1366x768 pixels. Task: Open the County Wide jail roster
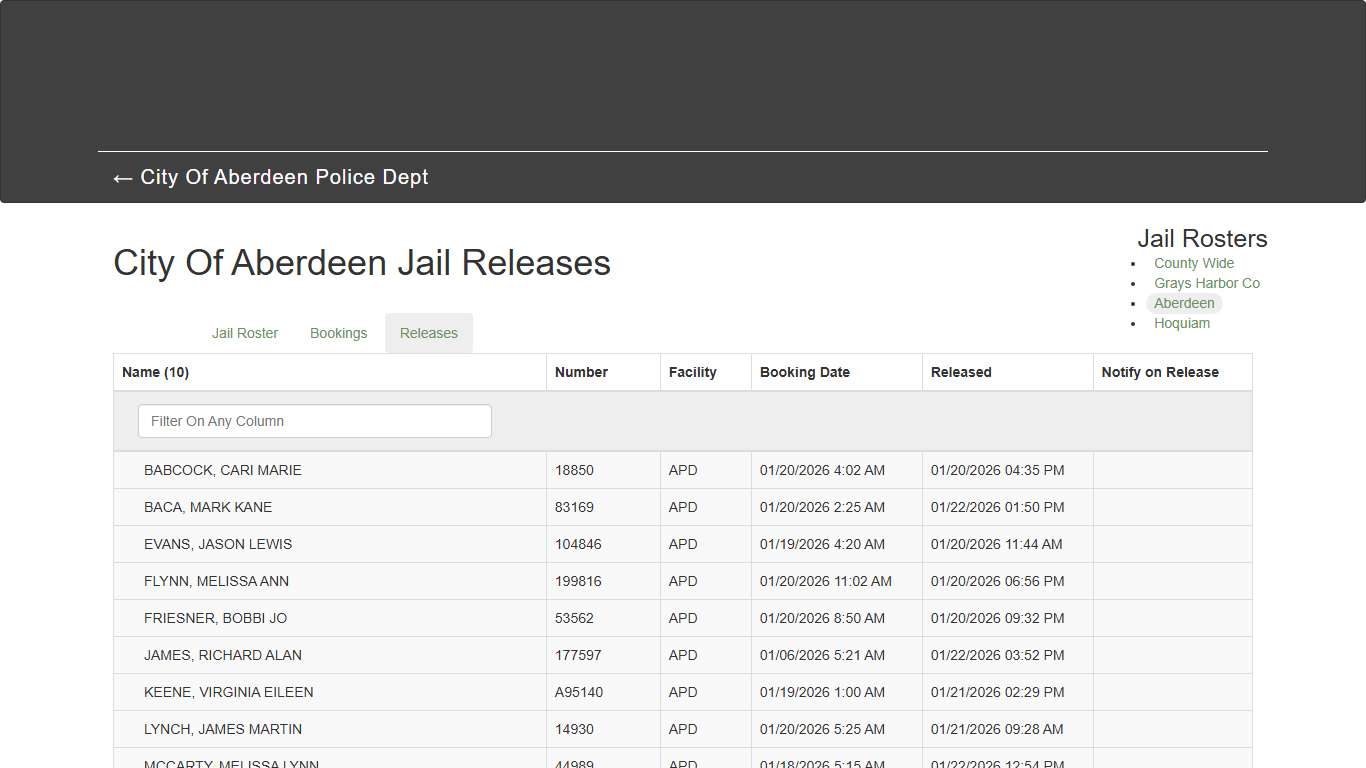1193,263
